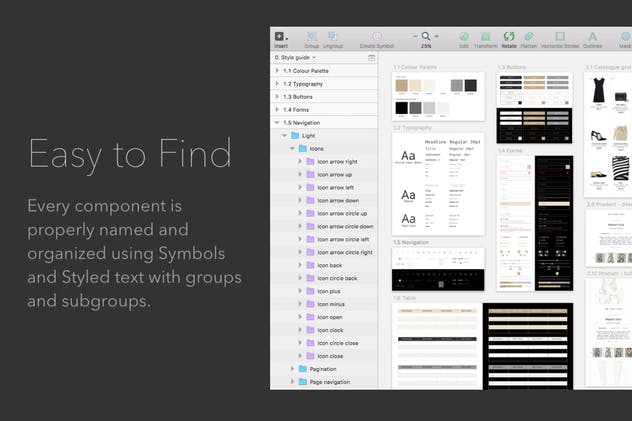Select the Icon circle close layer
This screenshot has width=632, height=421.
point(336,343)
